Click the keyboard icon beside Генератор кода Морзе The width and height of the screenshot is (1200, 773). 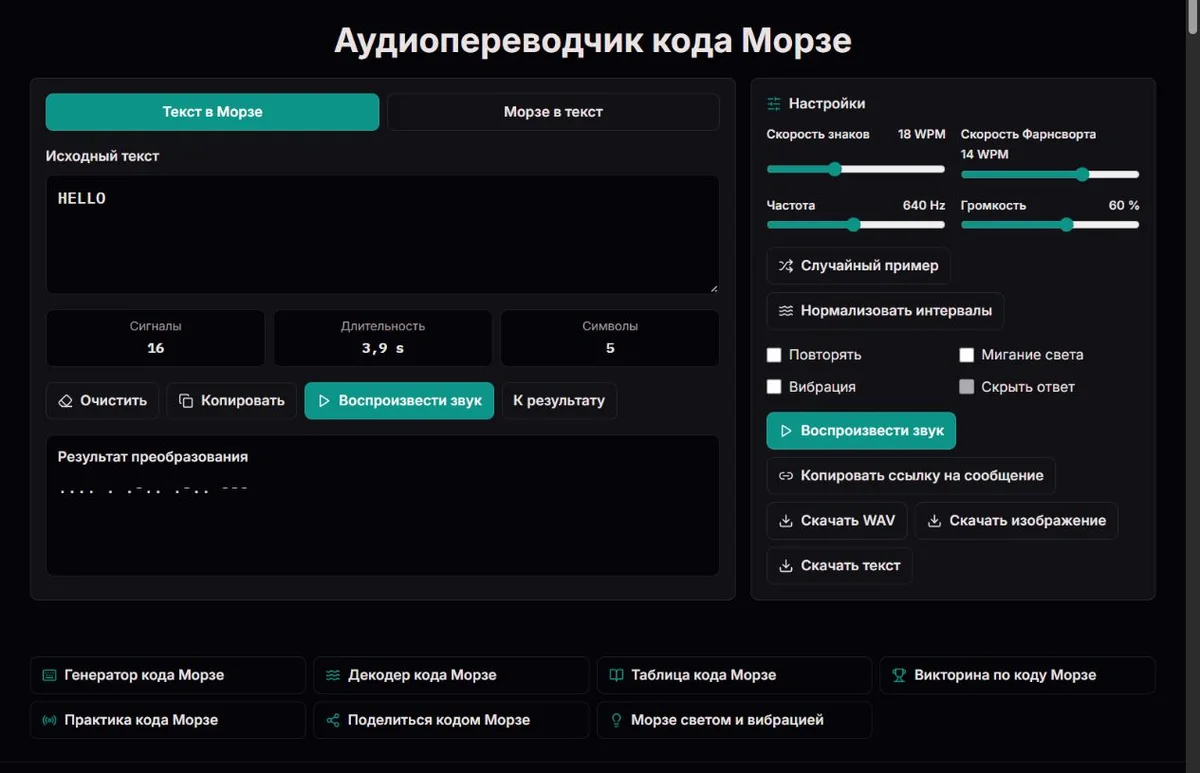pyautogui.click(x=49, y=675)
